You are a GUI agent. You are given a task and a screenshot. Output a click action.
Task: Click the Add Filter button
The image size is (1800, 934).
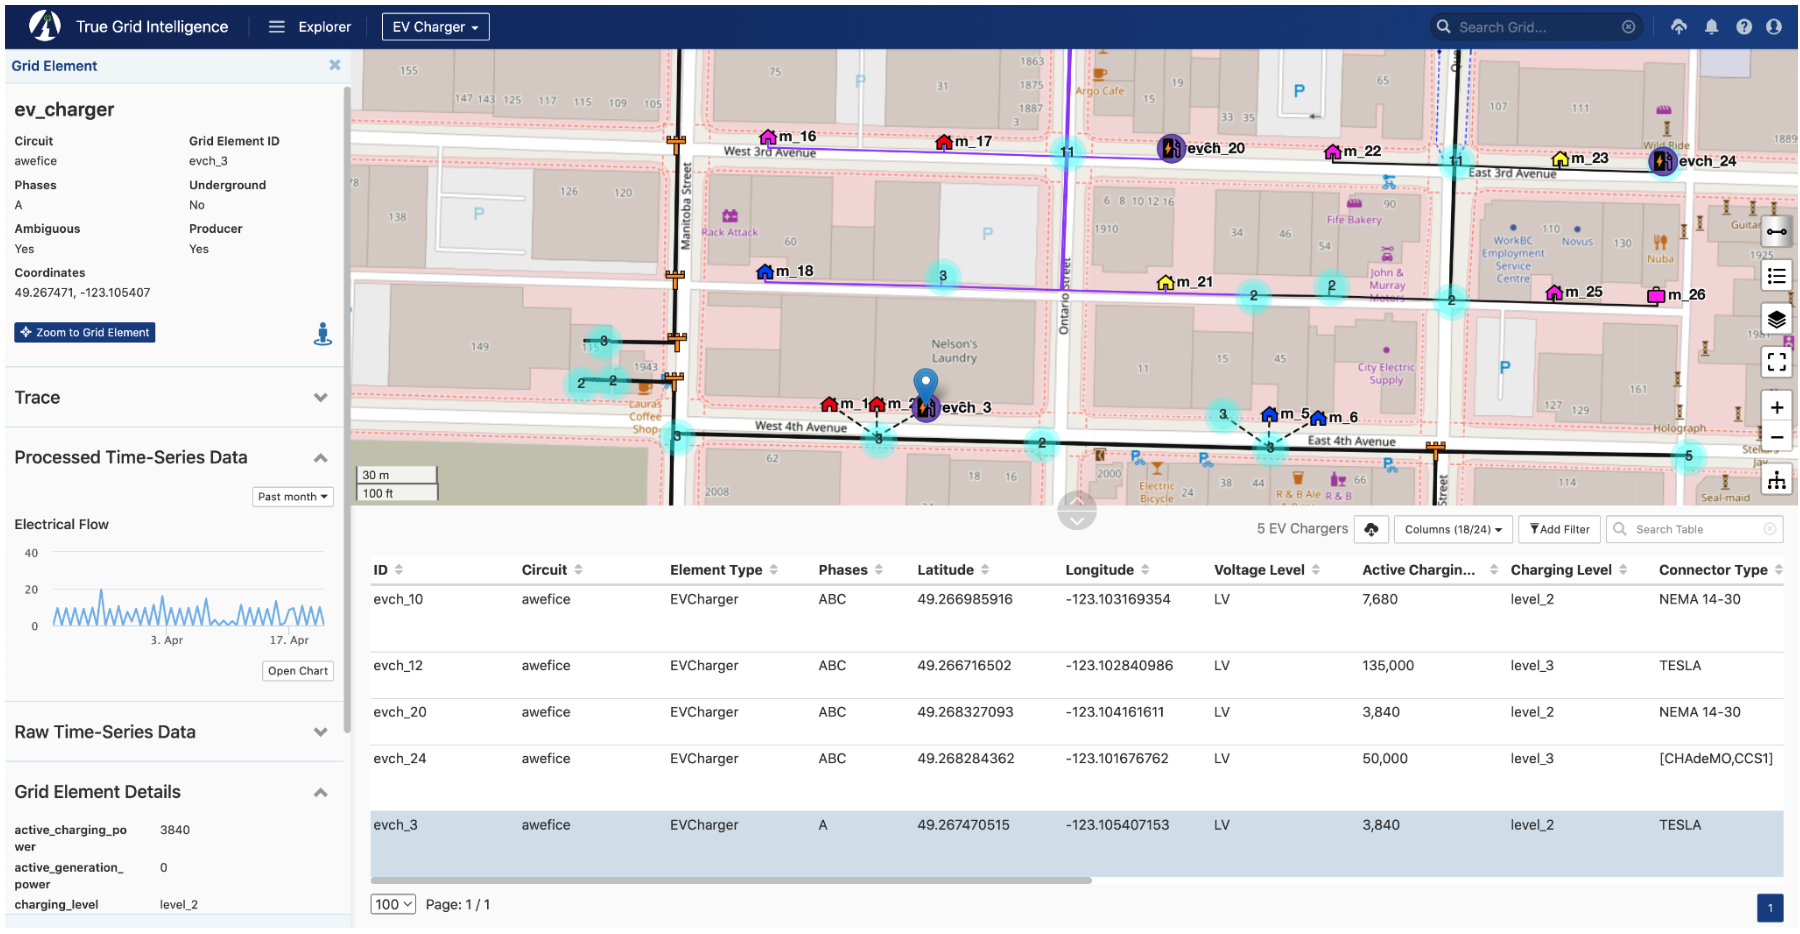point(1559,529)
